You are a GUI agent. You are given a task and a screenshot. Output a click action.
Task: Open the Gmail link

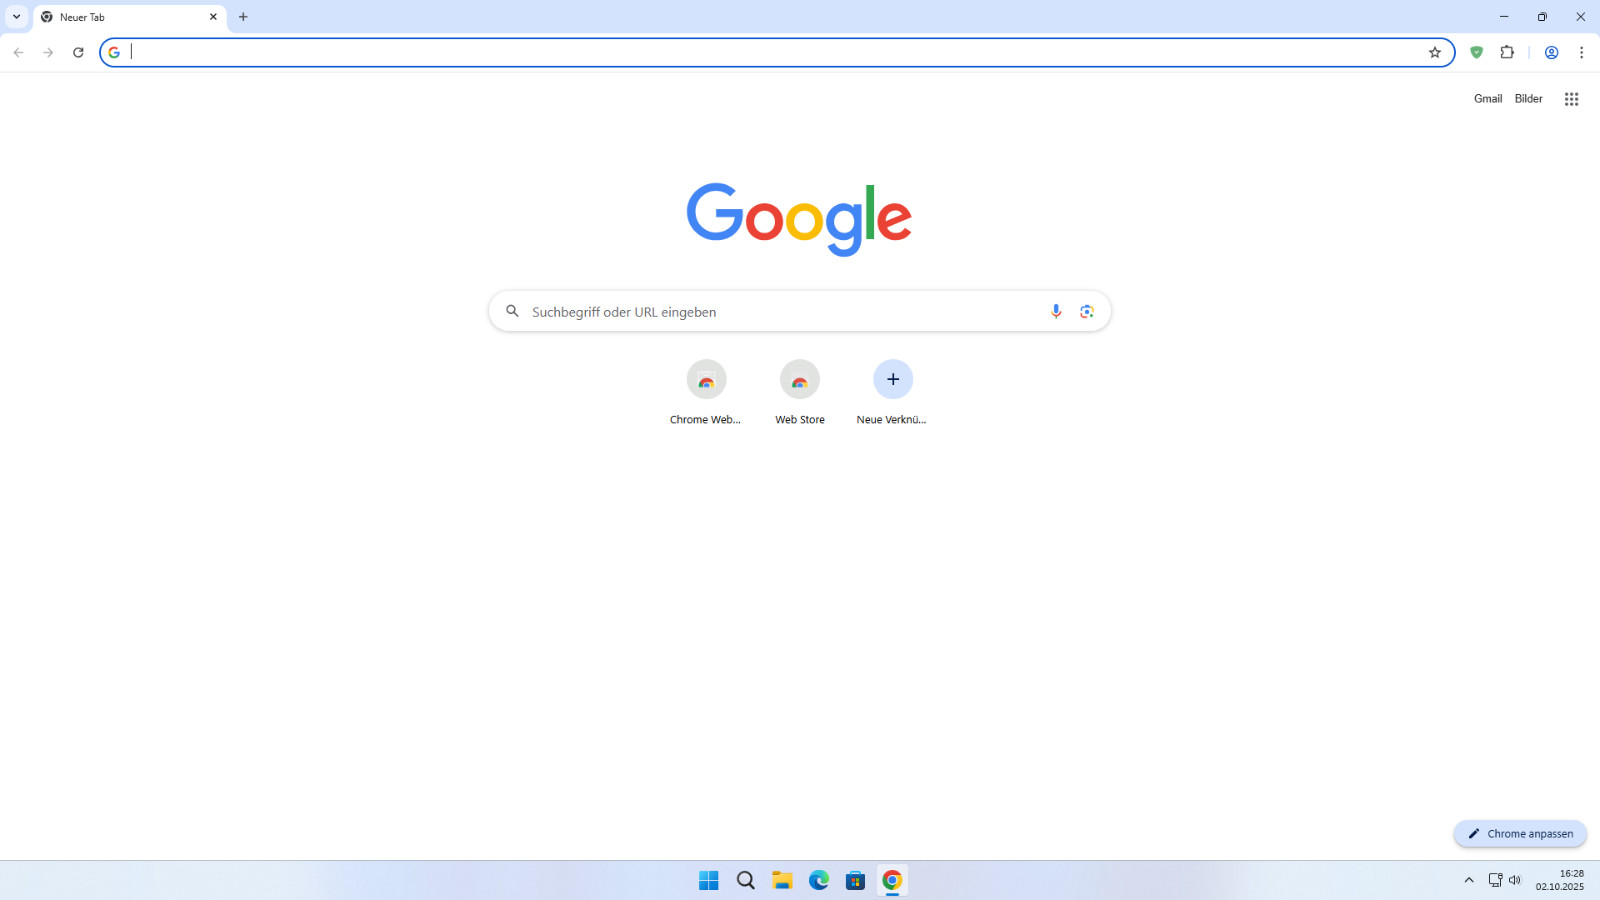(1488, 99)
